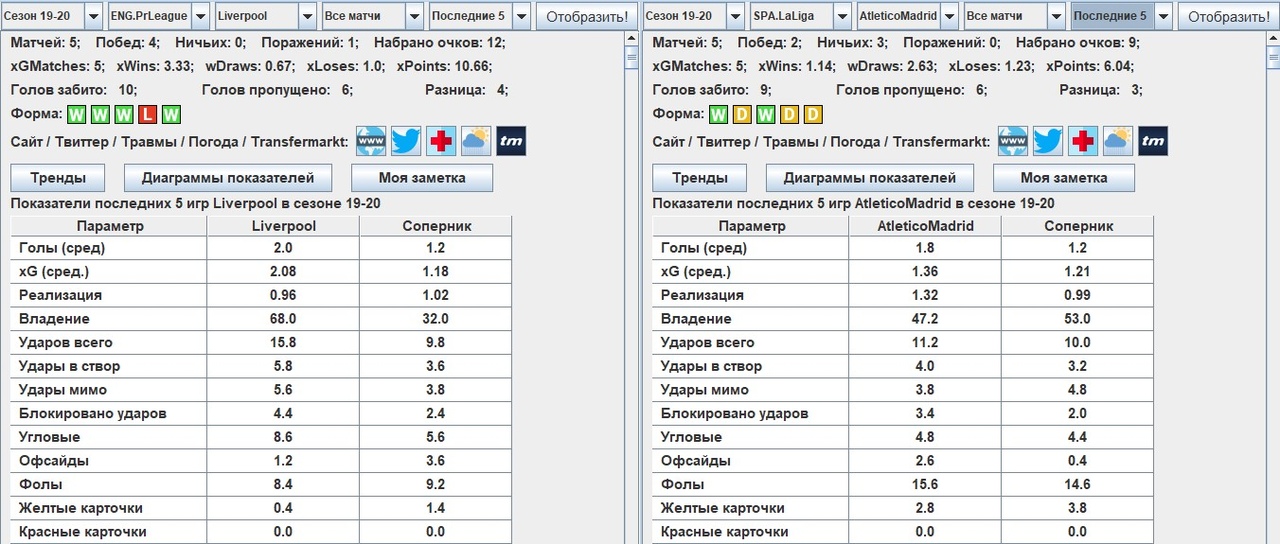The width and height of the screenshot is (1280, 544).
Task: Select AtleticoMadrid Фолы value 15.6
Action: pos(925,484)
